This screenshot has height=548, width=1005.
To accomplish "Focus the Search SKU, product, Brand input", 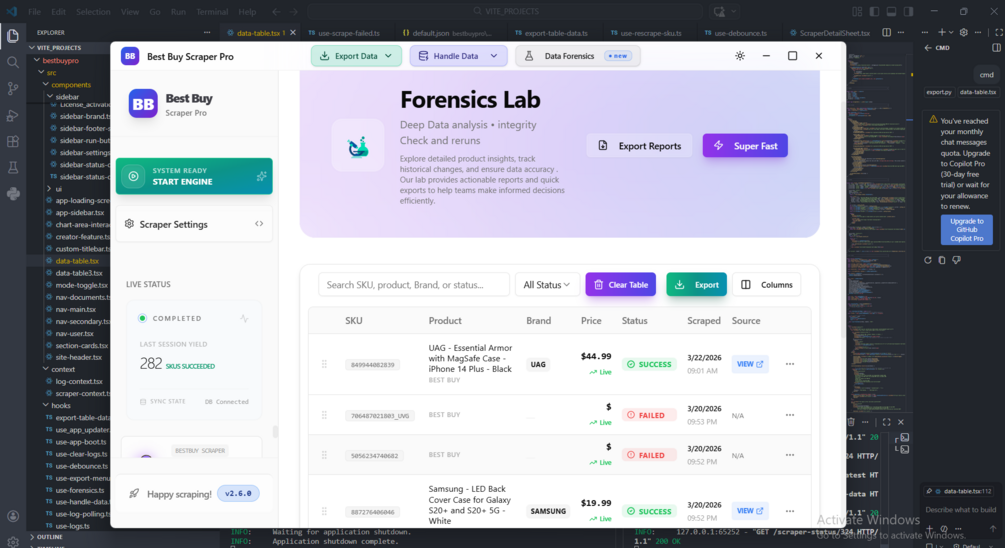I will [x=414, y=285].
